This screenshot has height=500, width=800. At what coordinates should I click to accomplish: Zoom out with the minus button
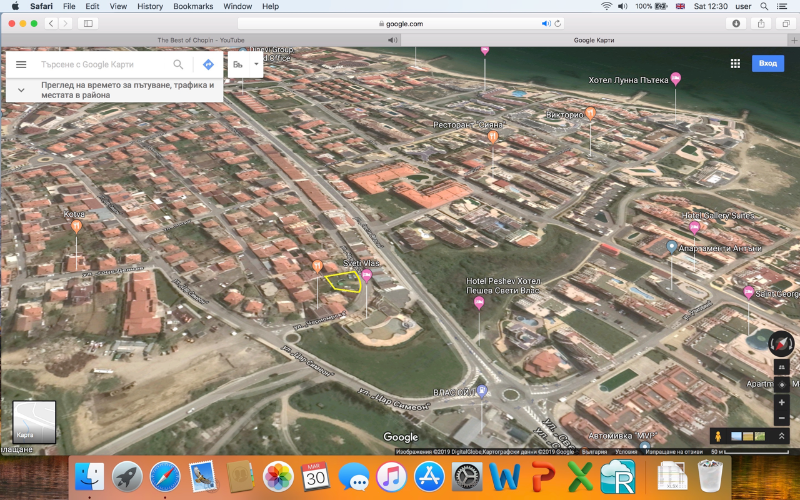tap(781, 418)
